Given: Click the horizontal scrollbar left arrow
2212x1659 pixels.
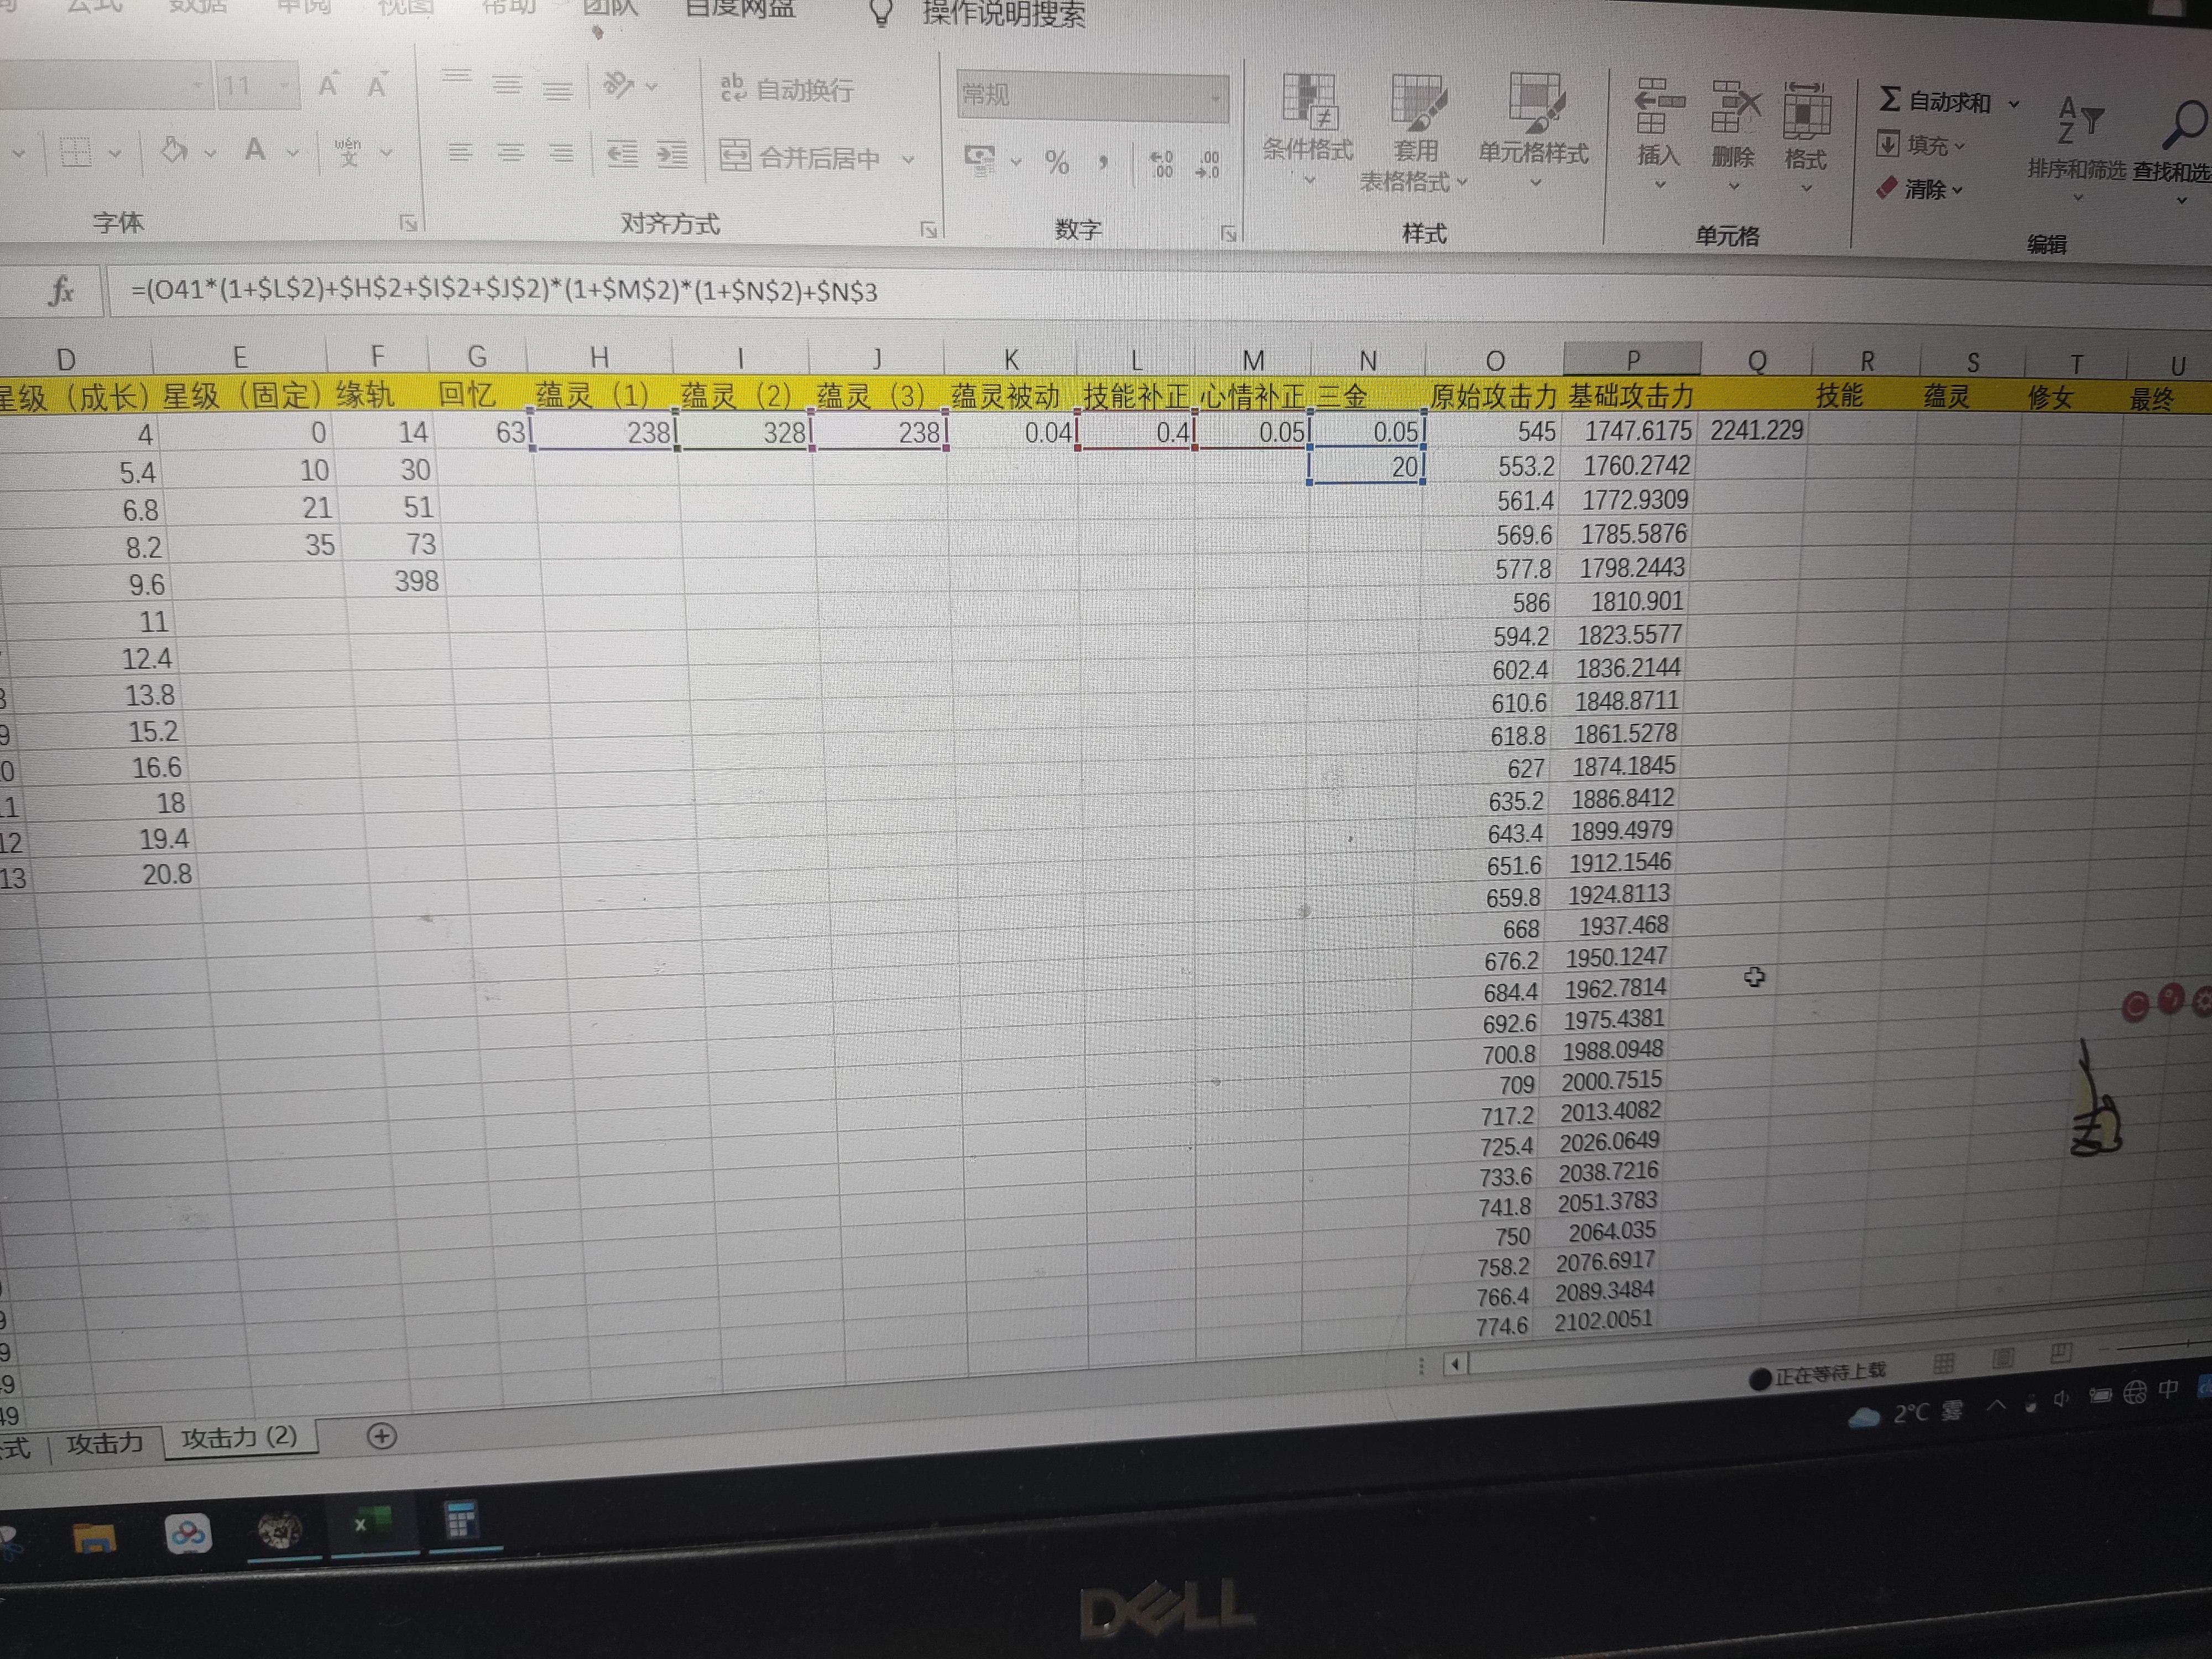Looking at the screenshot, I should tap(1456, 1363).
